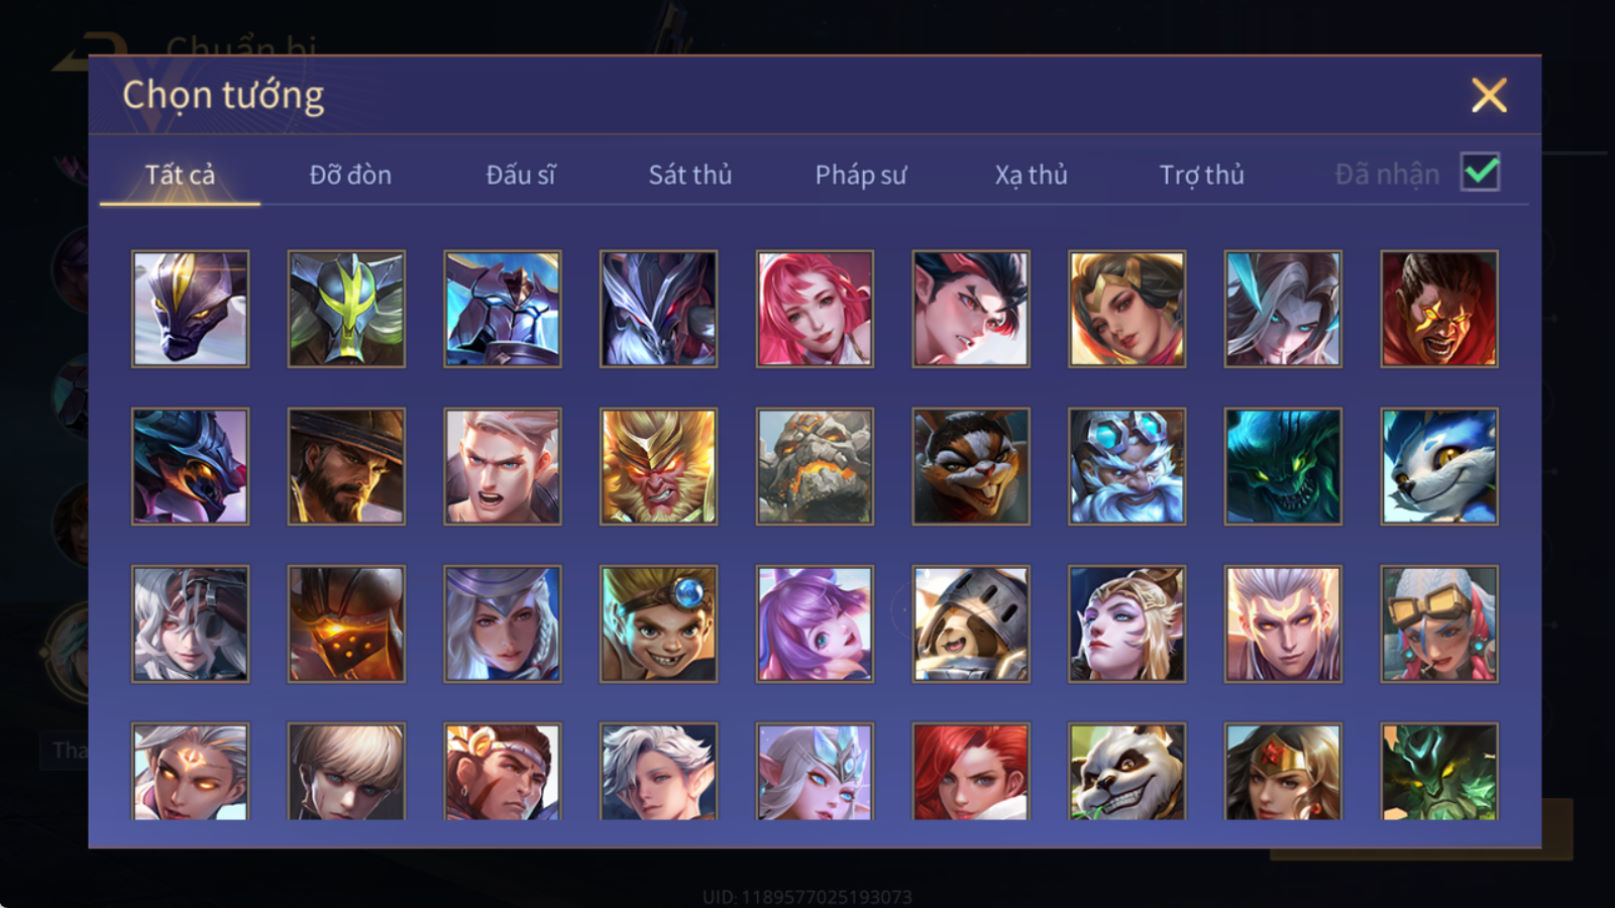The height and width of the screenshot is (908, 1615).
Task: Select the armored raccoon hero portrait
Action: click(971, 624)
